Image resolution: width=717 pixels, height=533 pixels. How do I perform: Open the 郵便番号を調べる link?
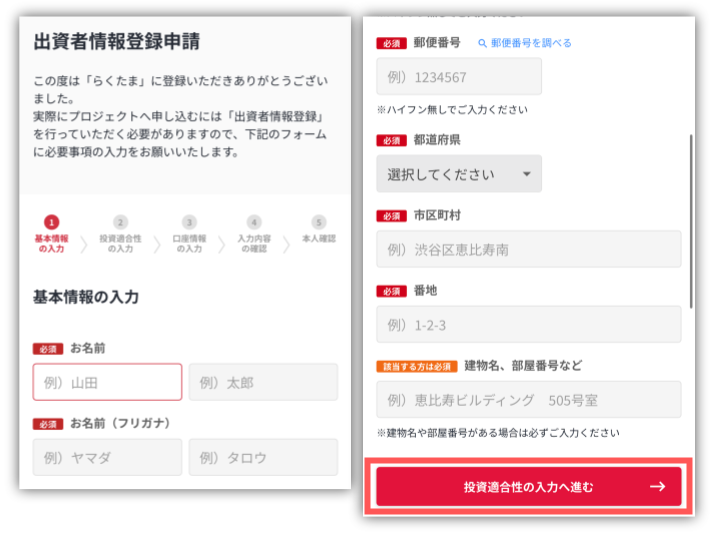(531, 43)
